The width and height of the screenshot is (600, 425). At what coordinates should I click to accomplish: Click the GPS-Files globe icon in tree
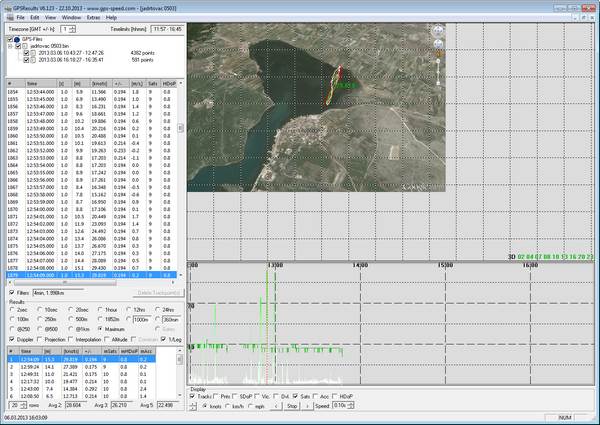[x=17, y=39]
